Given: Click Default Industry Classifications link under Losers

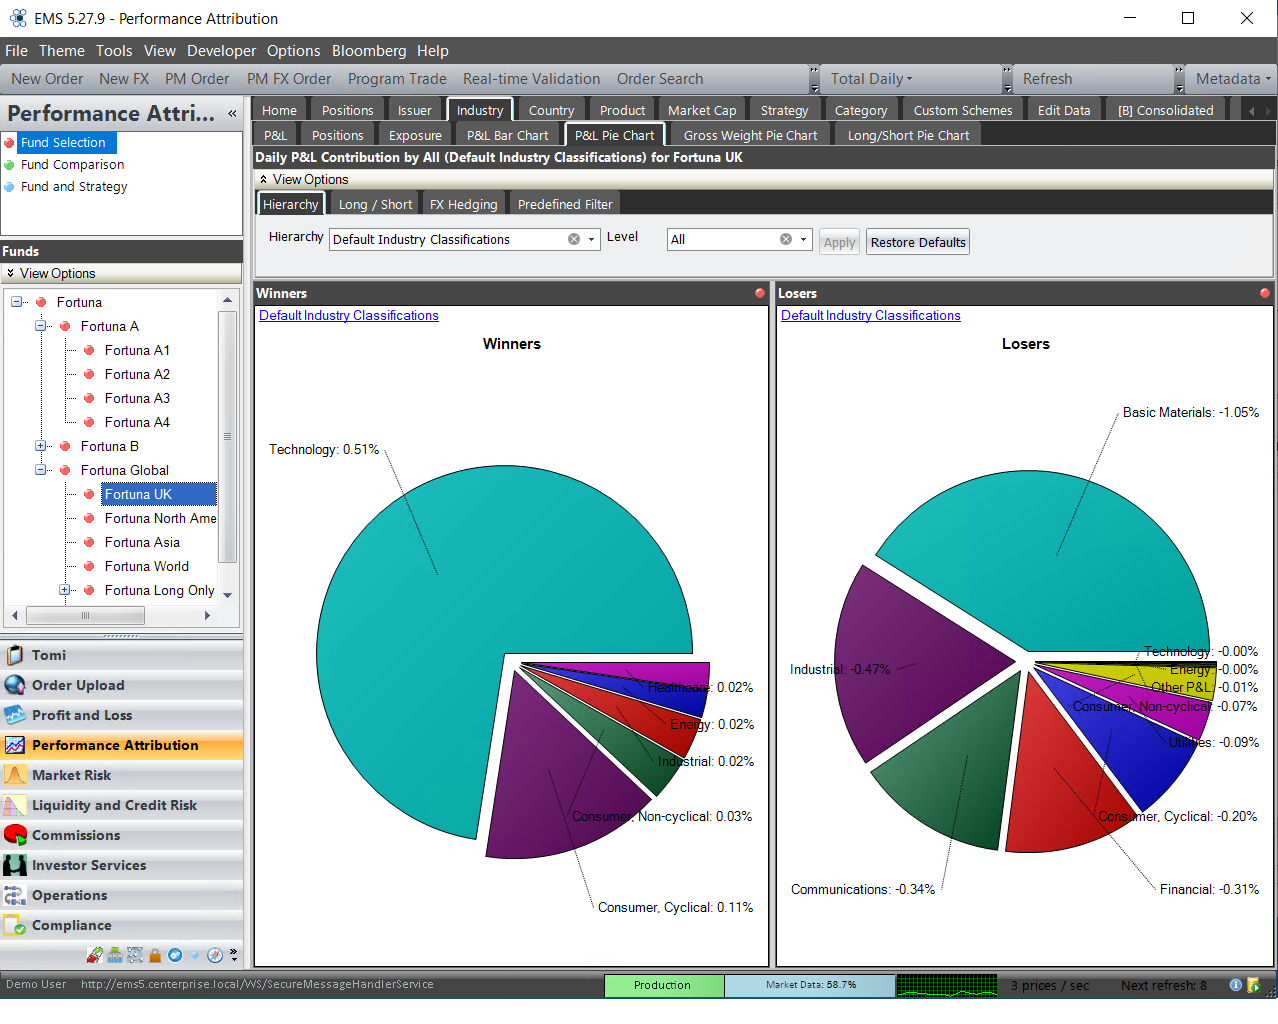Looking at the screenshot, I should pos(870,316).
